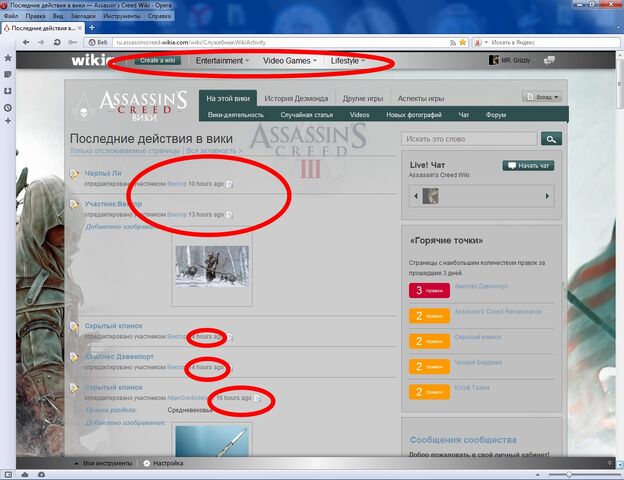Open the Чарльз Ли article link

coord(103,173)
